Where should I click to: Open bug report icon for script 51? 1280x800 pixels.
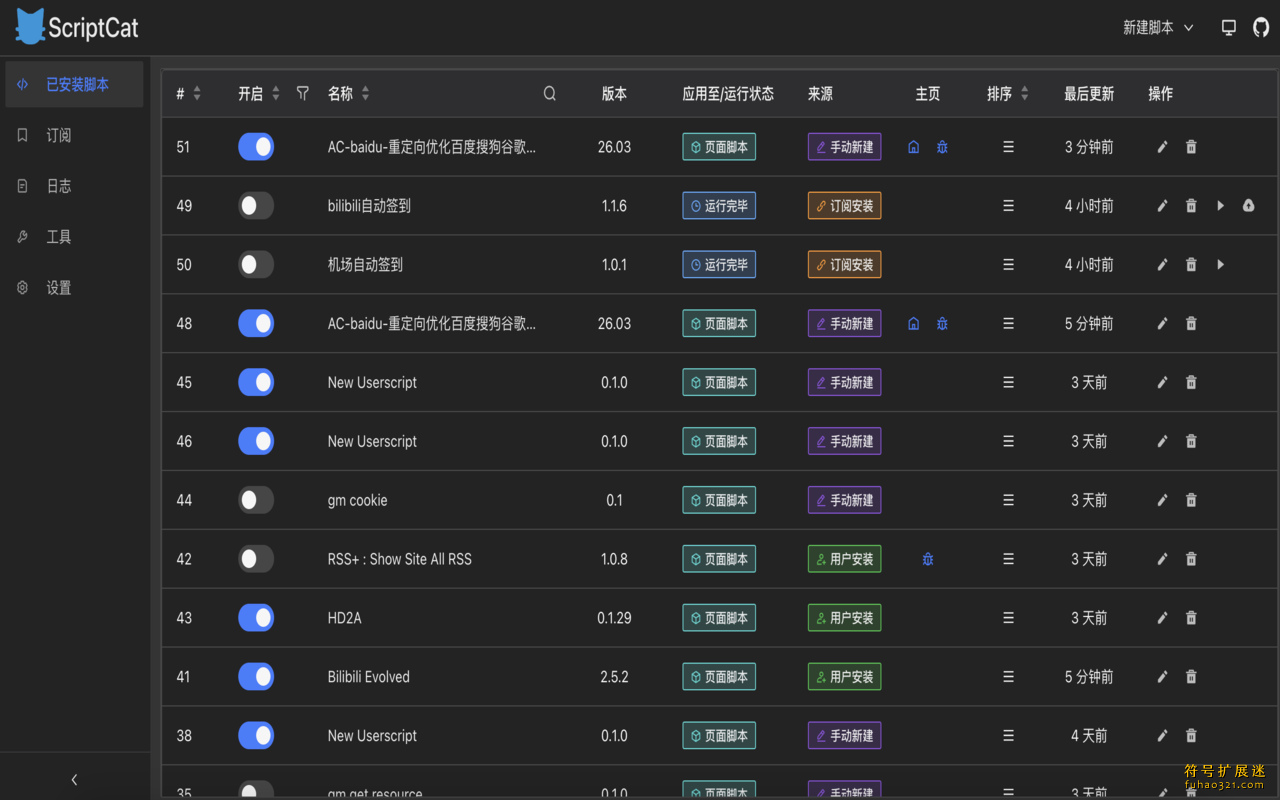click(x=942, y=147)
